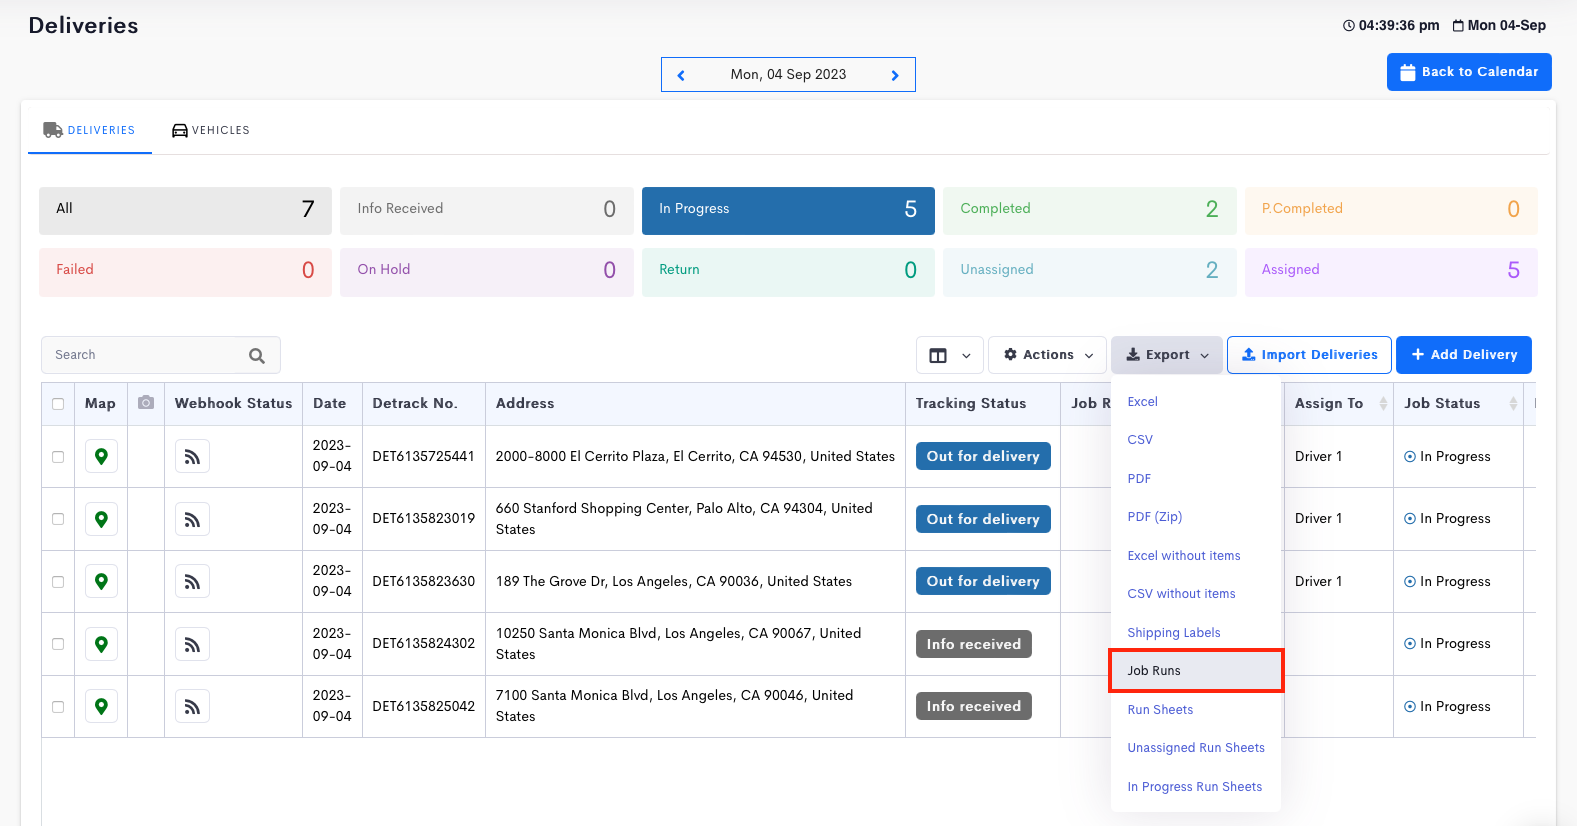Tick checkbox for DET6135725441 row
The image size is (1577, 826).
pyautogui.click(x=58, y=457)
